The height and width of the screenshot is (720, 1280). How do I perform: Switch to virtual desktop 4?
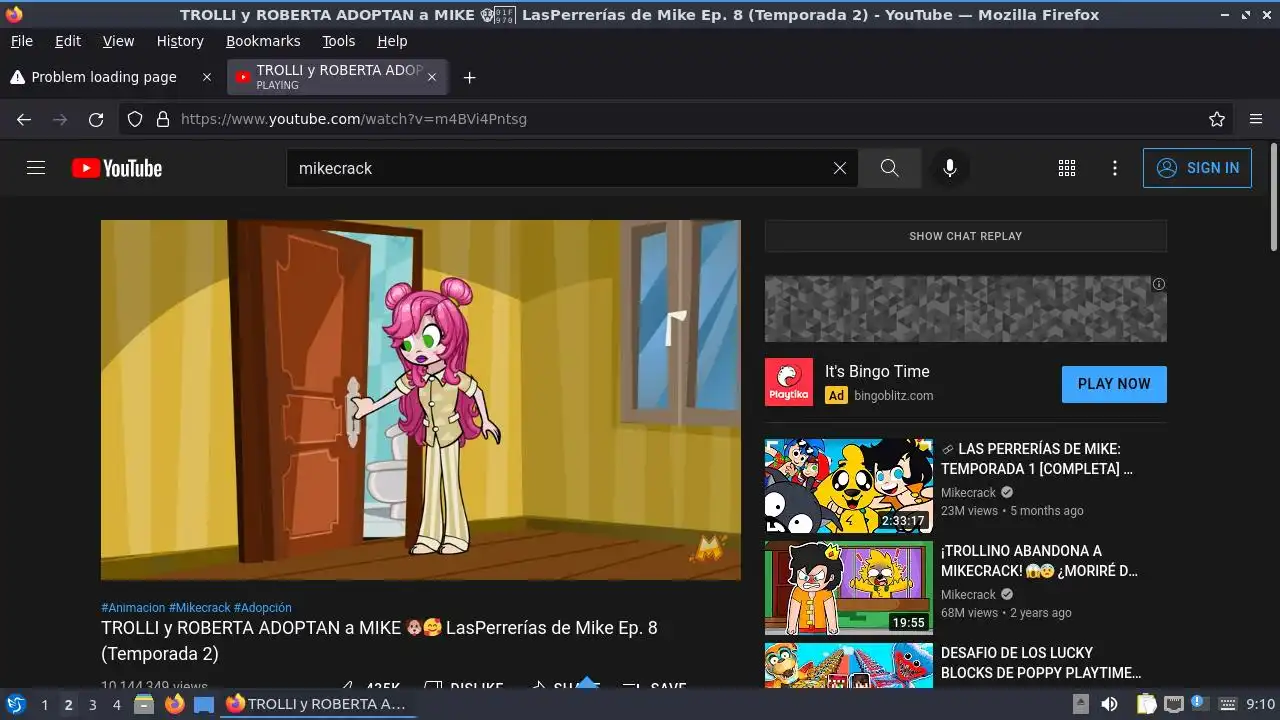116,704
